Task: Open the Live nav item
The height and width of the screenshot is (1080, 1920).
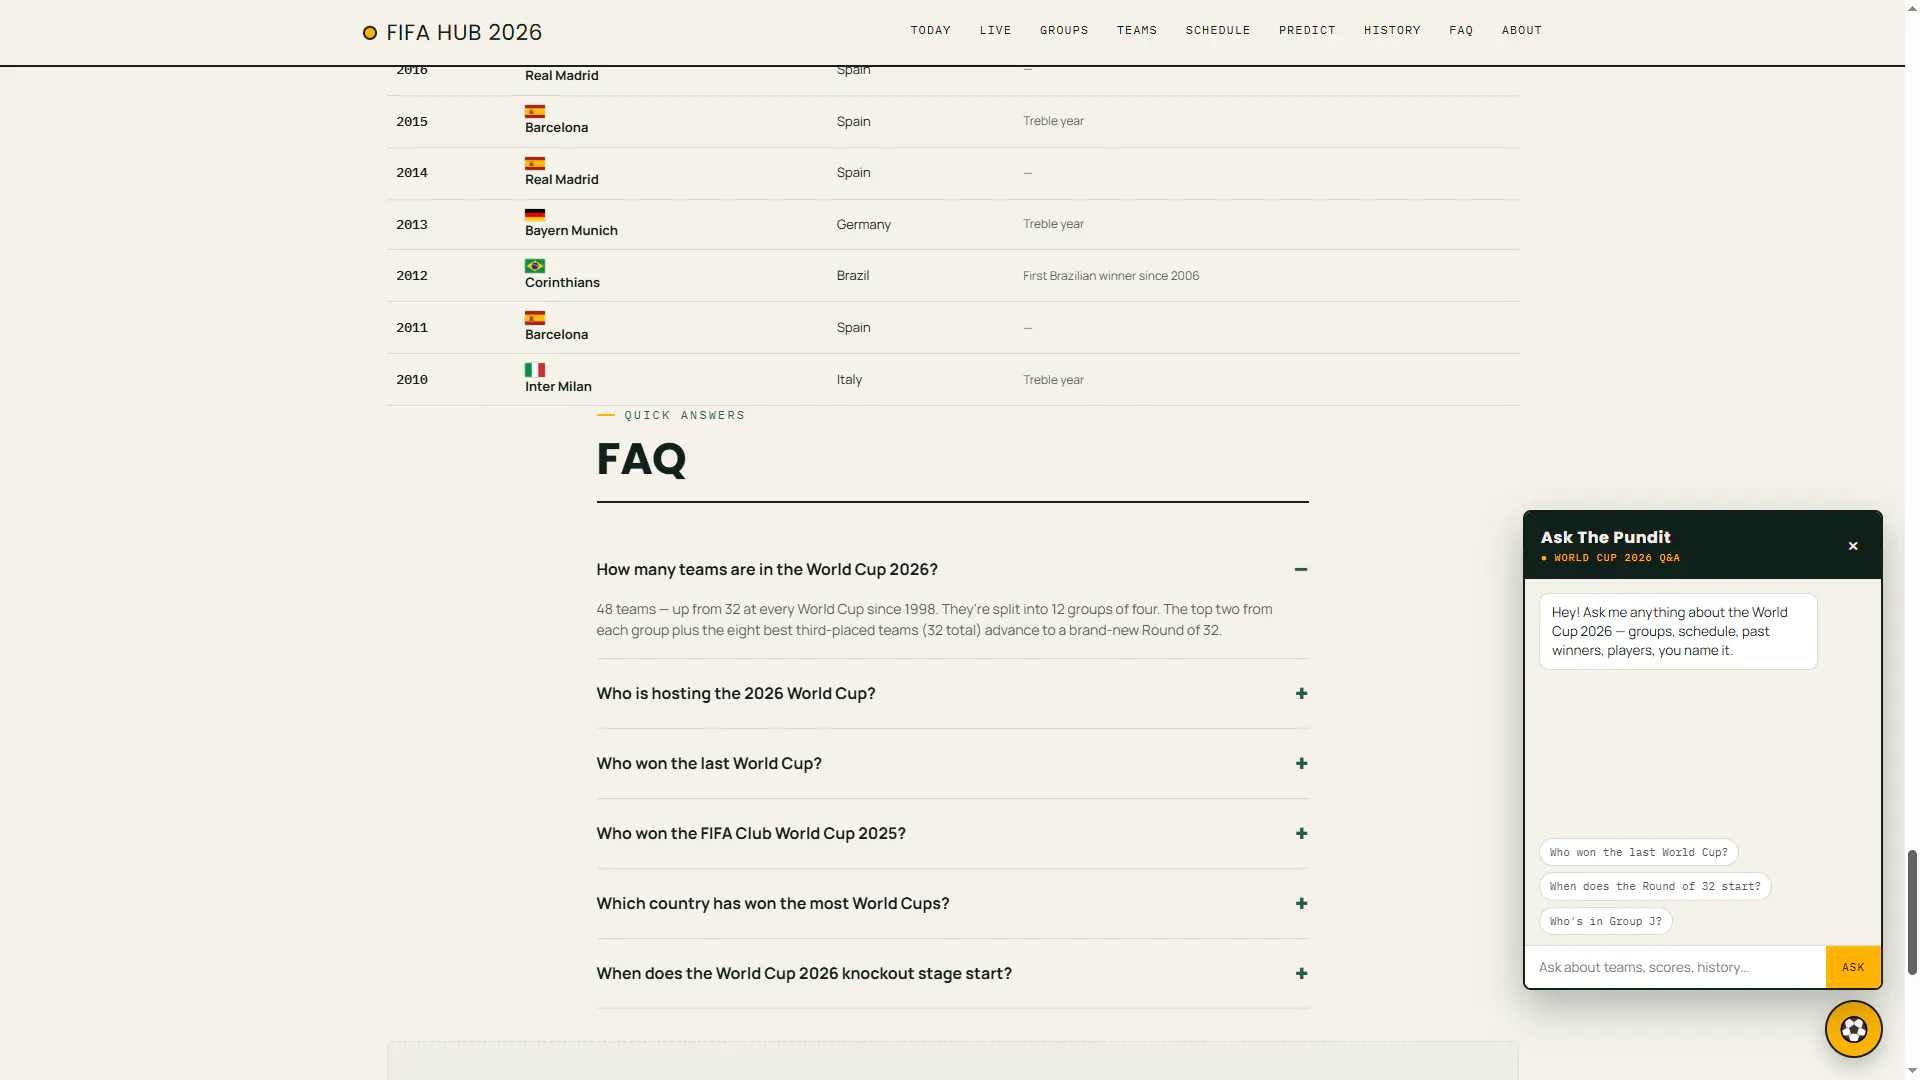Action: point(995,30)
